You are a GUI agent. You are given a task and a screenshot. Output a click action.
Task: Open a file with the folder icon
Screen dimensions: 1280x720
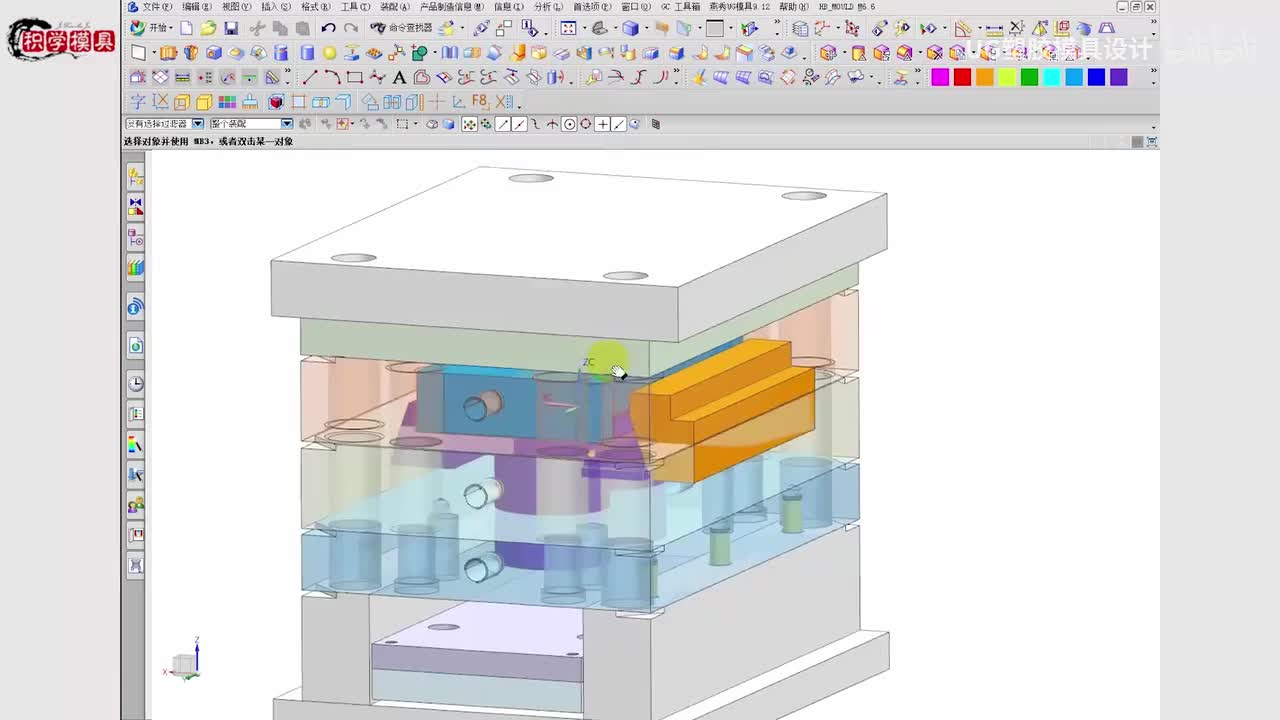208,29
